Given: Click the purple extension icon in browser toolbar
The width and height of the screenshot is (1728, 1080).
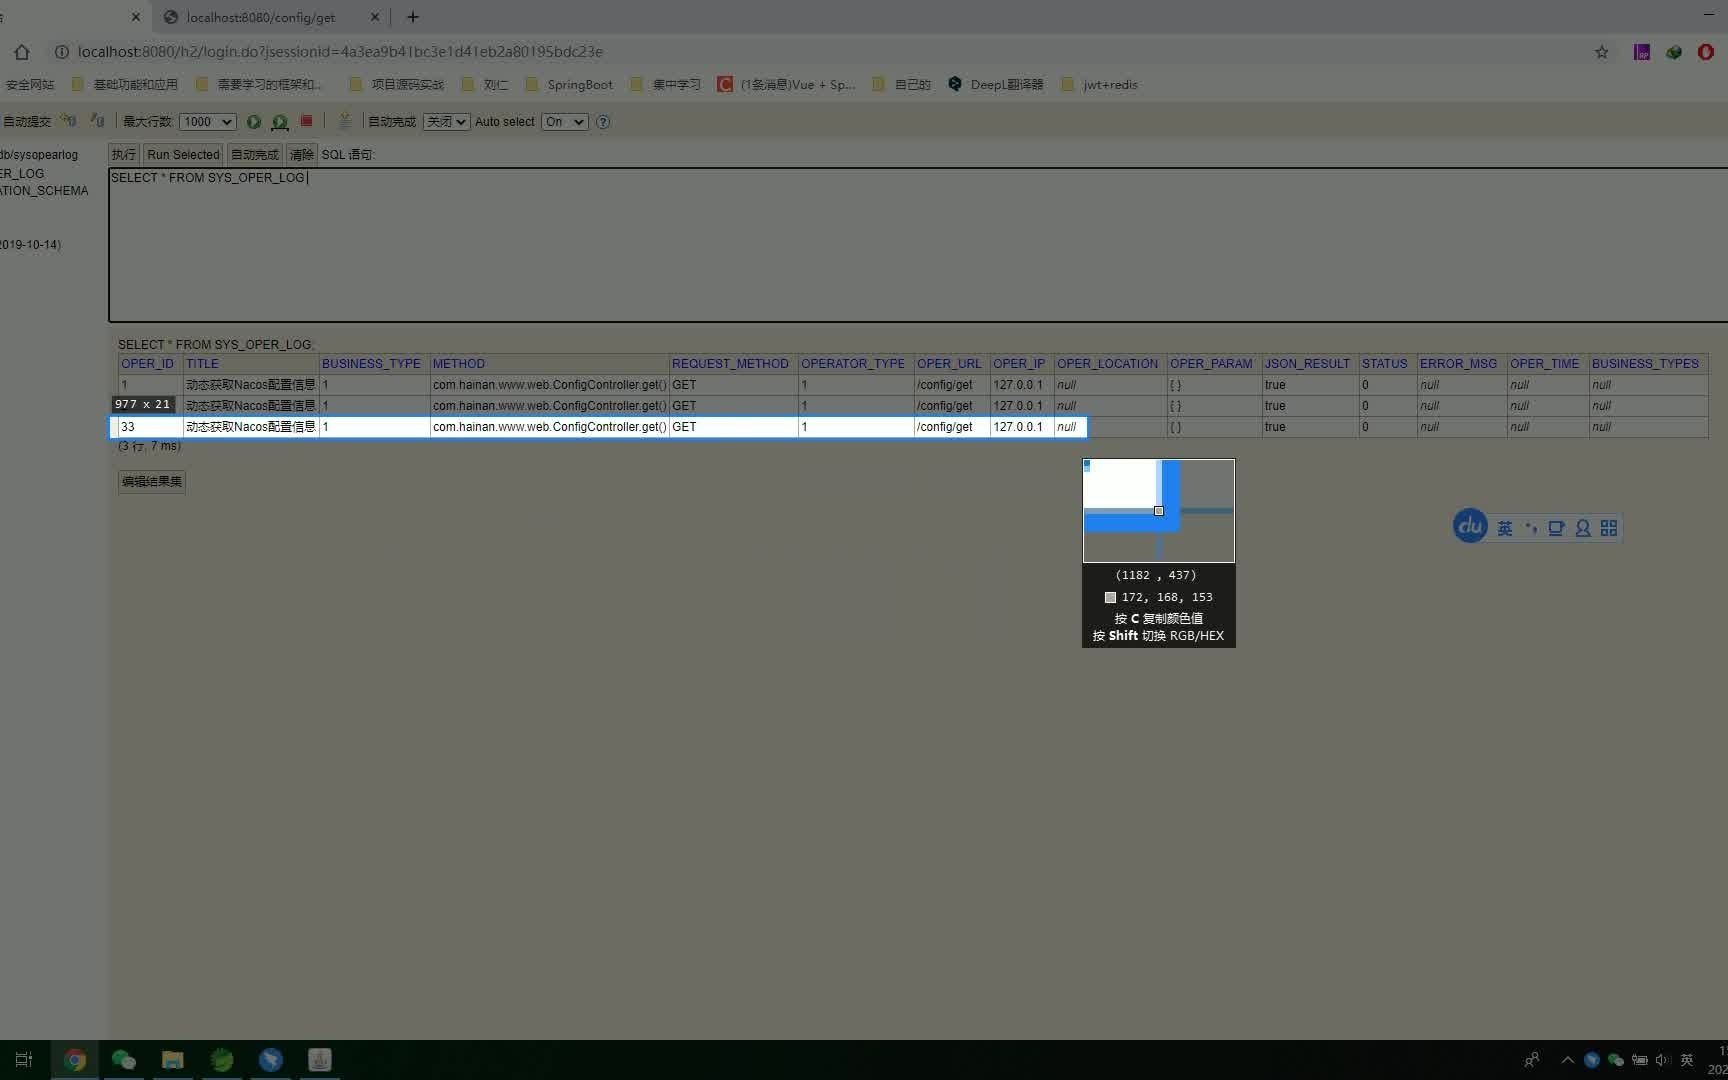Looking at the screenshot, I should (1642, 52).
